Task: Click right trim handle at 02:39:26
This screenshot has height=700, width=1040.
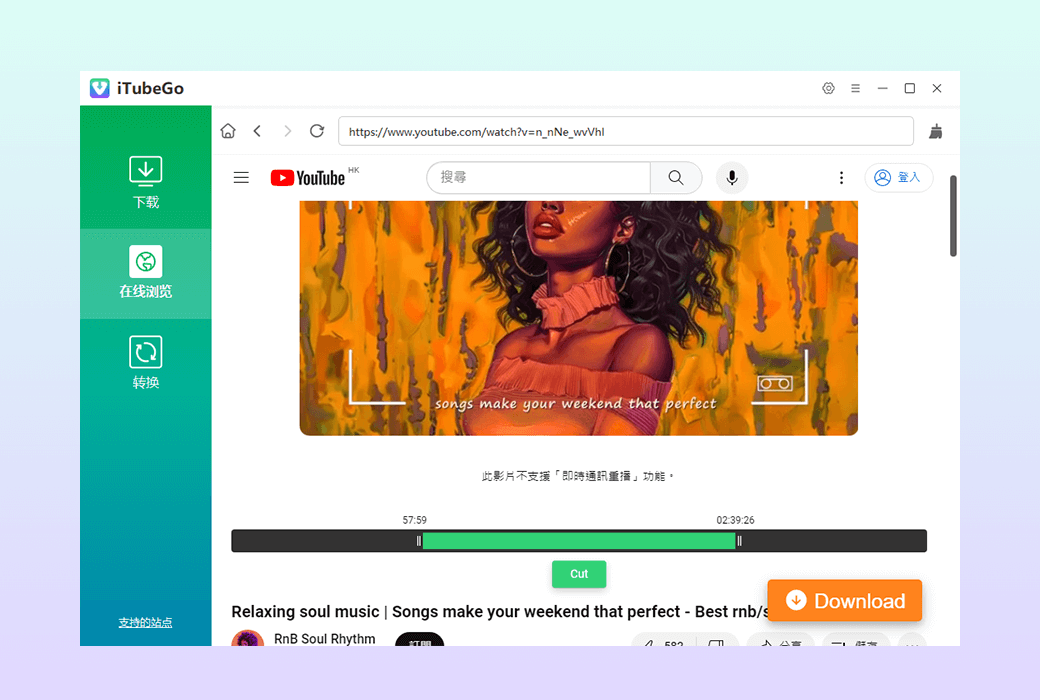Action: (740, 541)
